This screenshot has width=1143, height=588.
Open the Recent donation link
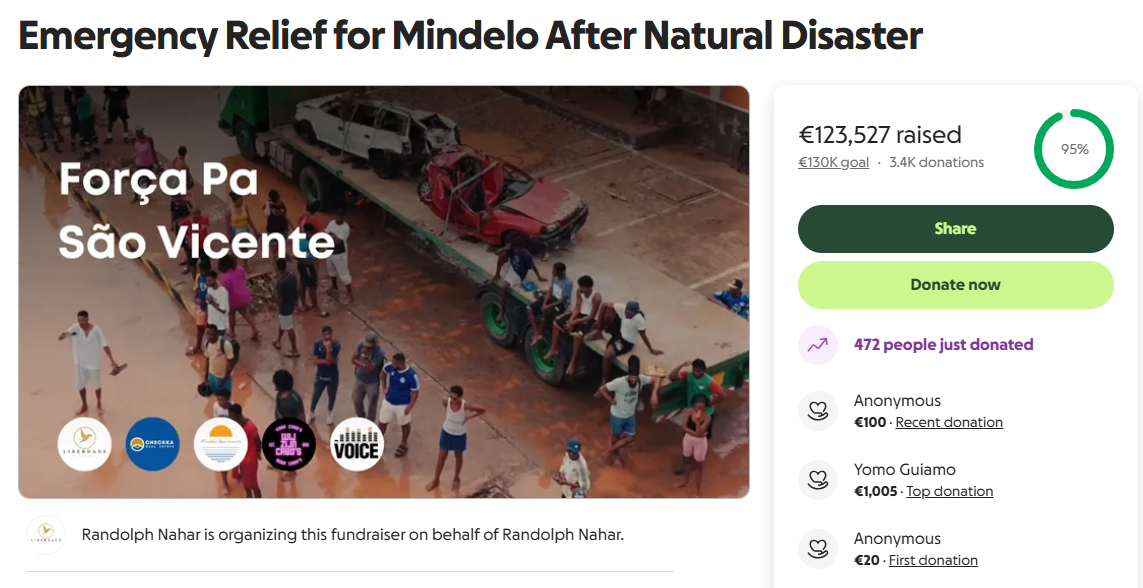[949, 422]
